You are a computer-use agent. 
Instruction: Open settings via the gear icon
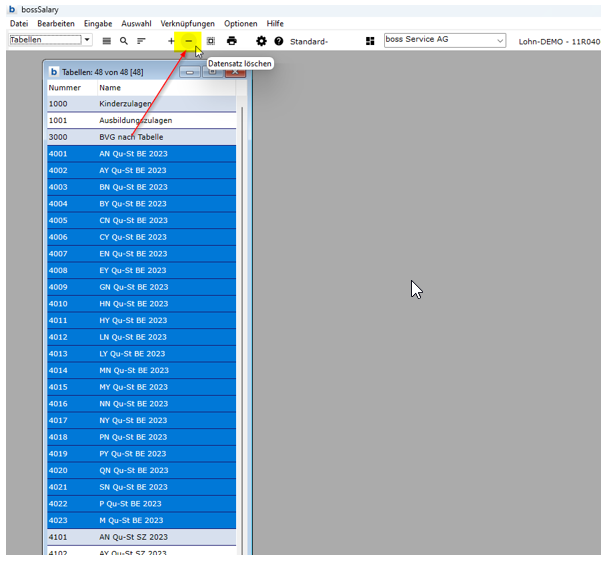(x=261, y=41)
